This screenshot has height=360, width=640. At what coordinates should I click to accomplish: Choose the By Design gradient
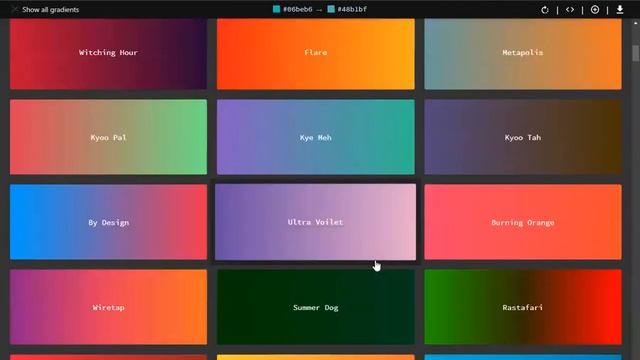click(x=108, y=222)
